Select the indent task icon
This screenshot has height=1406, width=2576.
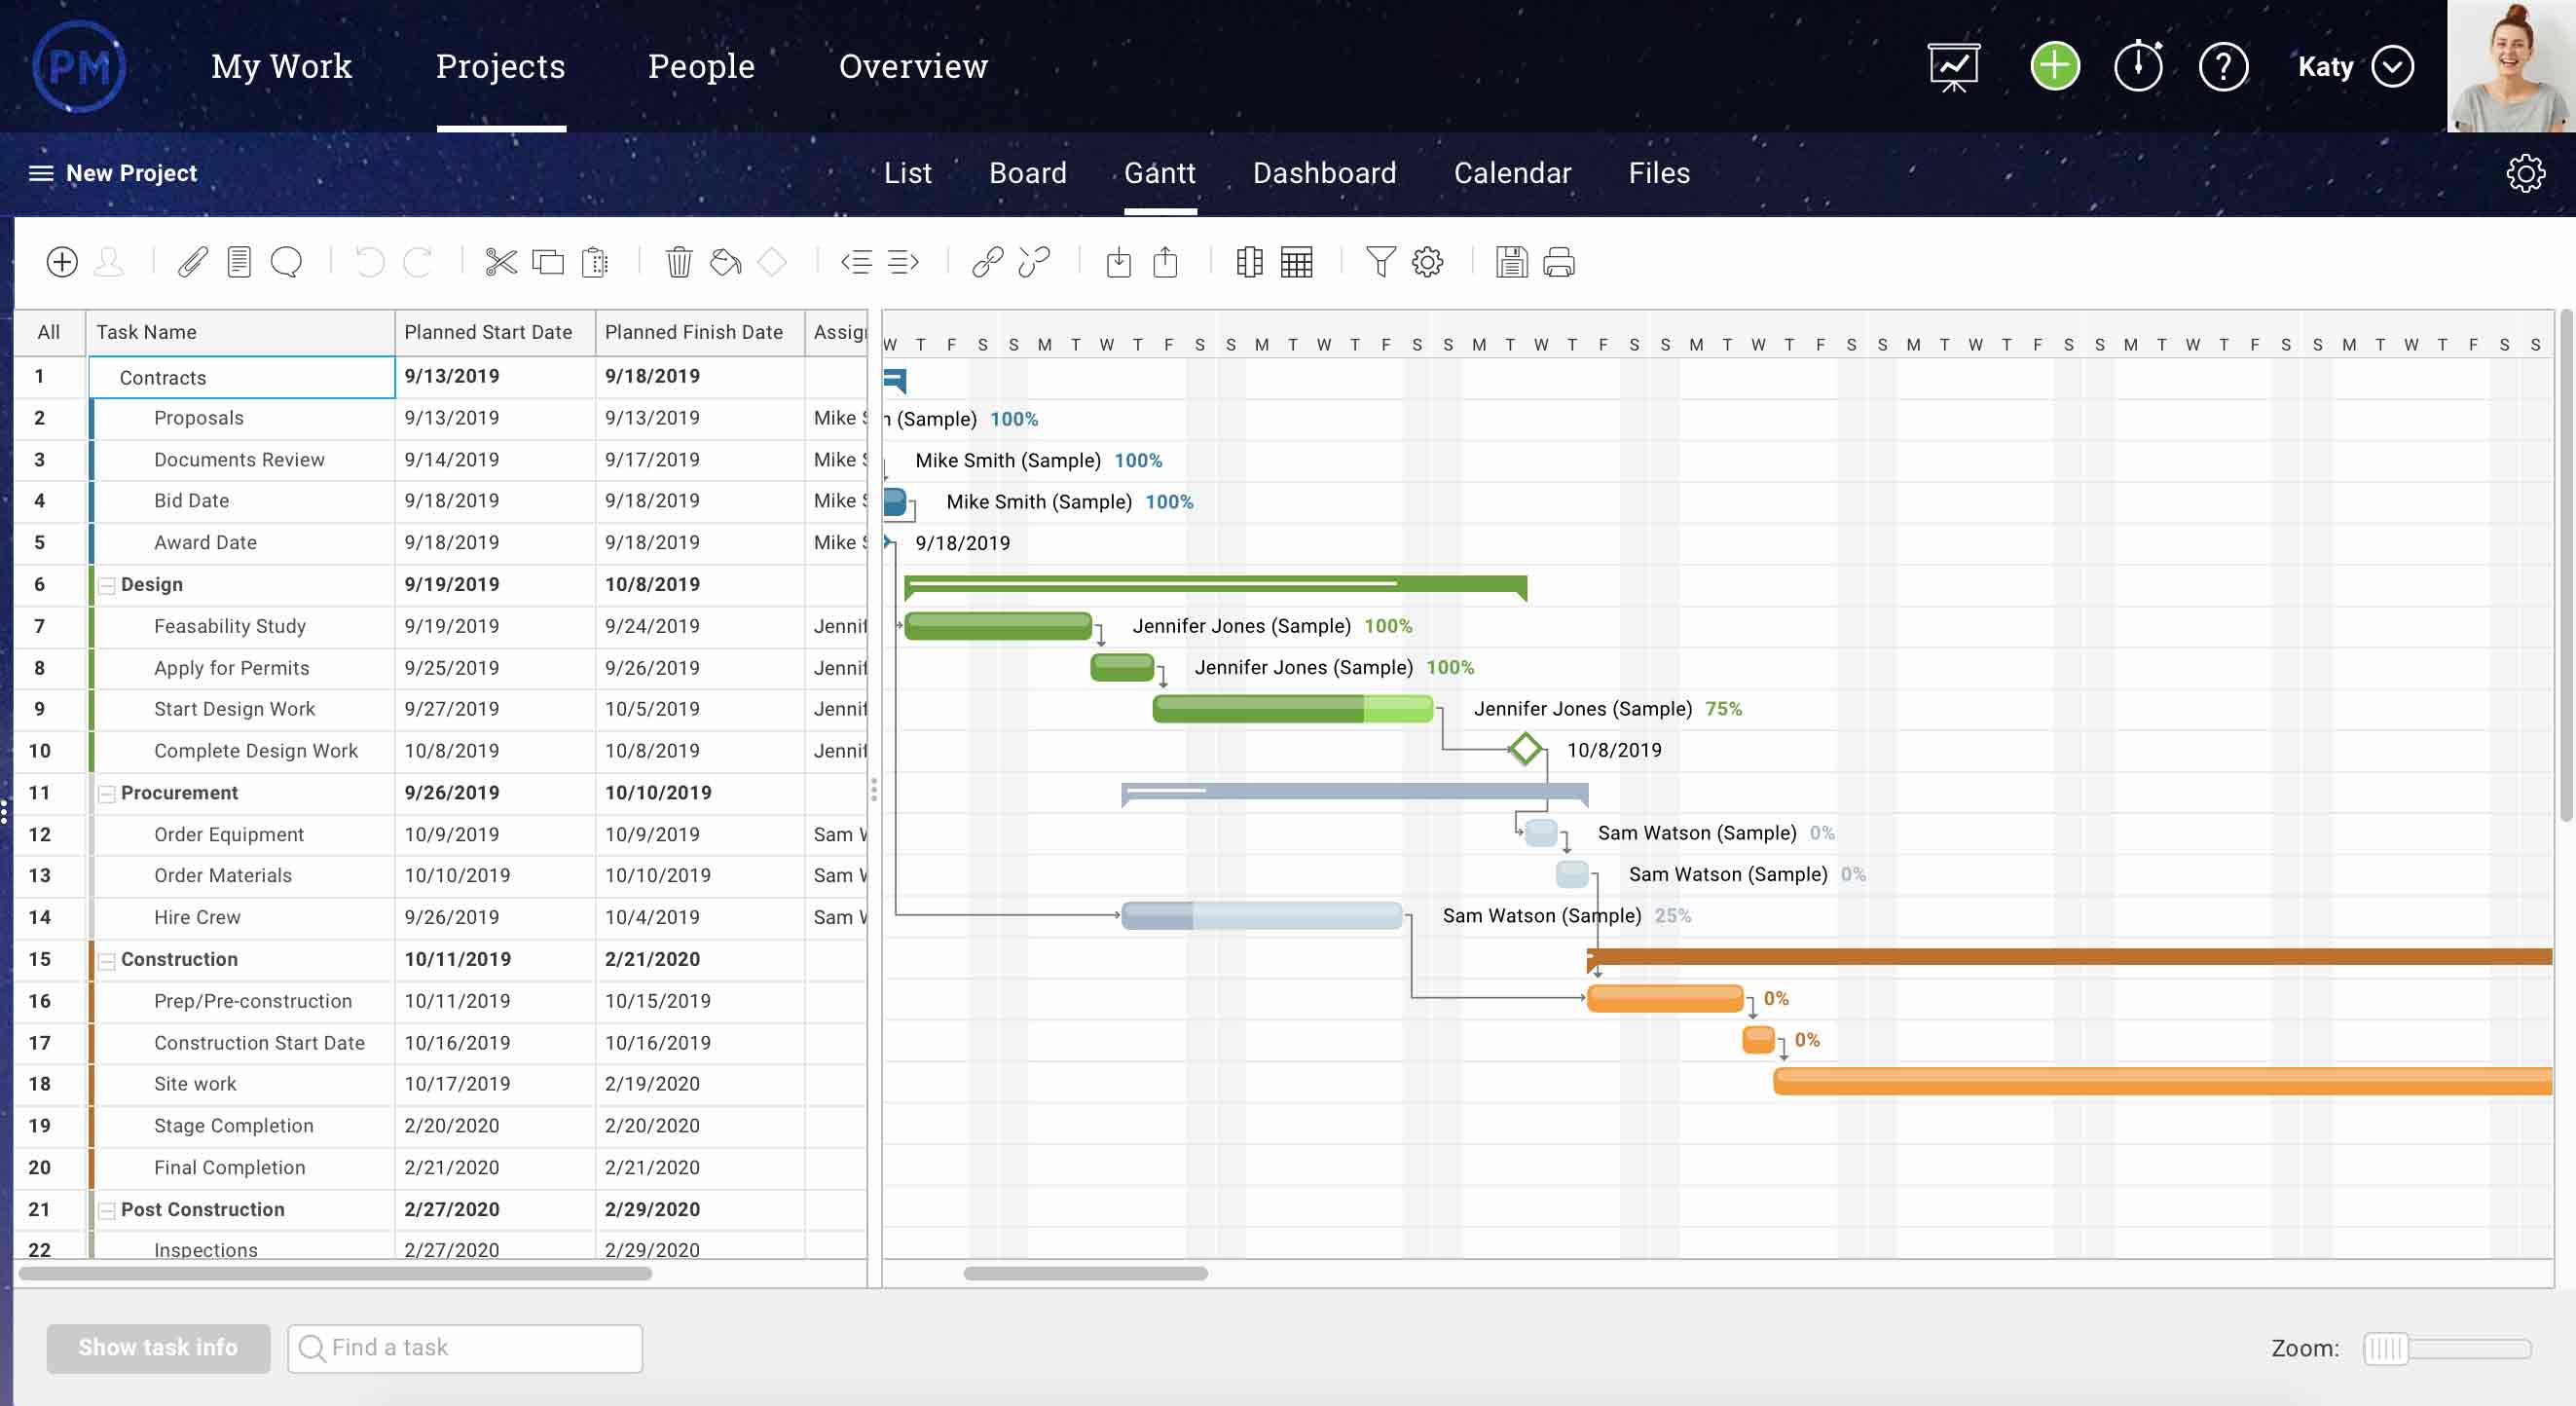coord(902,262)
